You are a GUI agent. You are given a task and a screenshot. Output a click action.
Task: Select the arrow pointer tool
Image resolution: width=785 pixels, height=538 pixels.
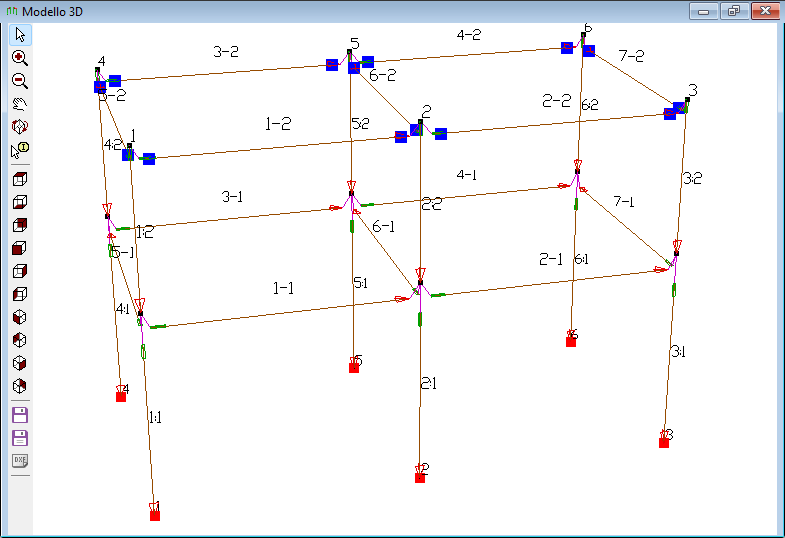pyautogui.click(x=20, y=35)
